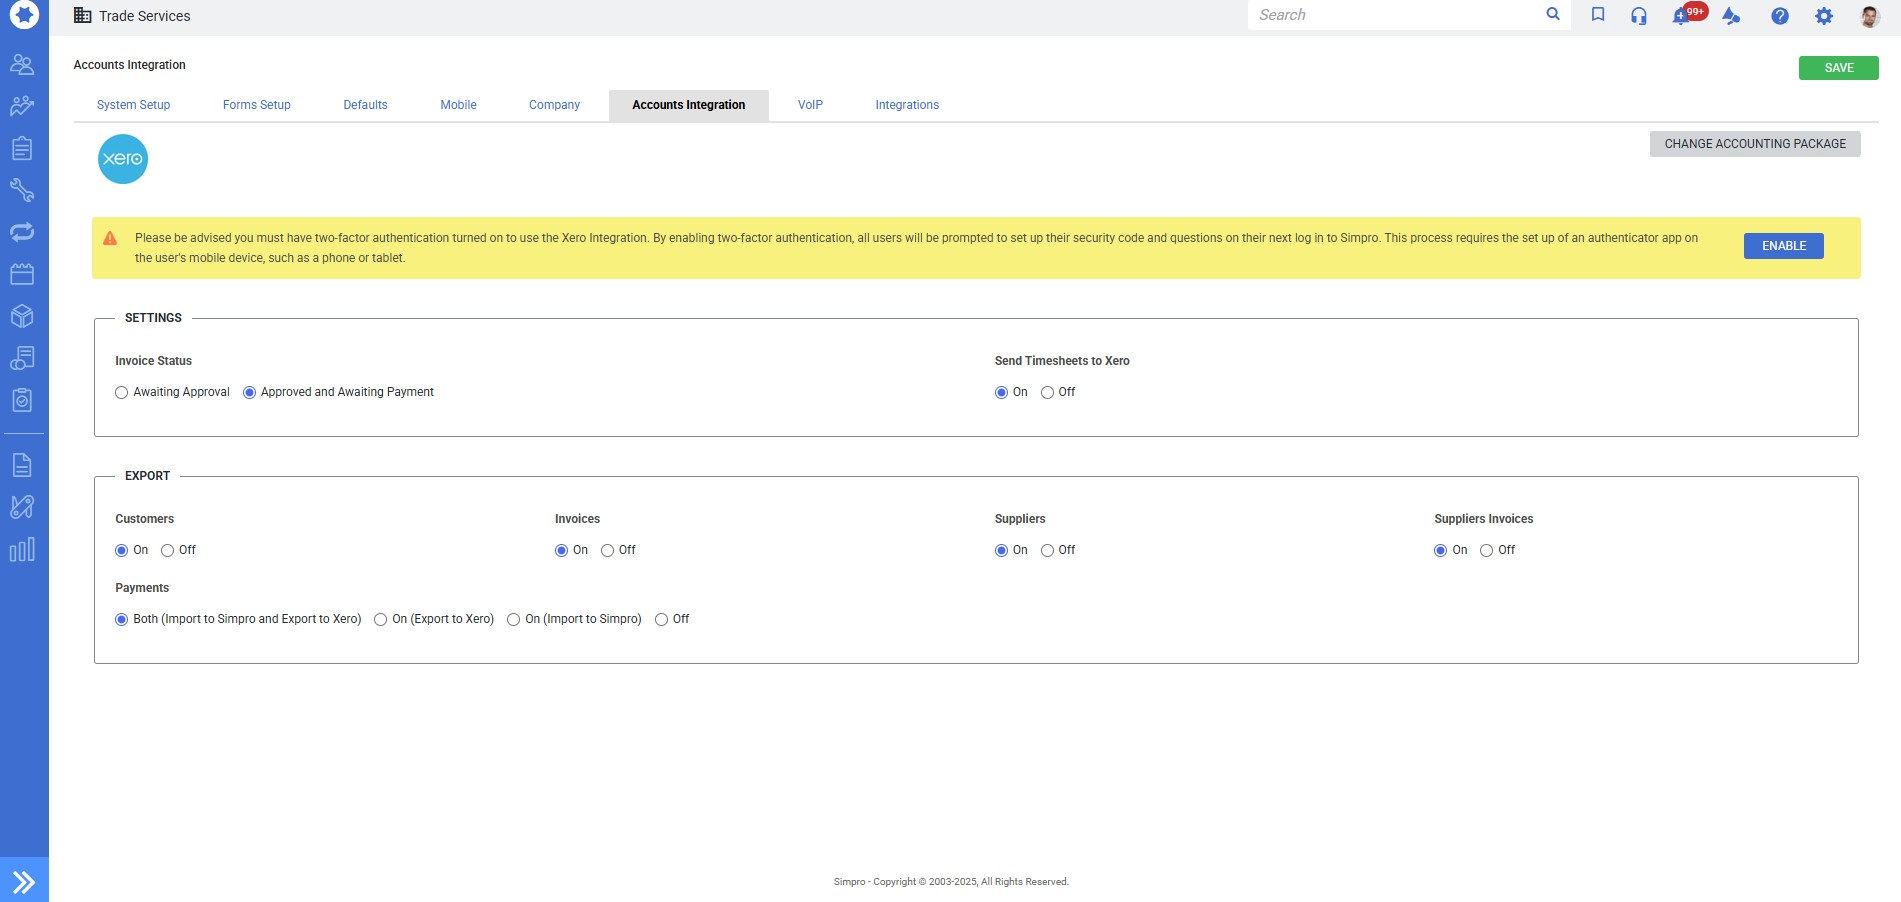
Task: Open the bookmark icon in top bar
Action: point(1598,15)
